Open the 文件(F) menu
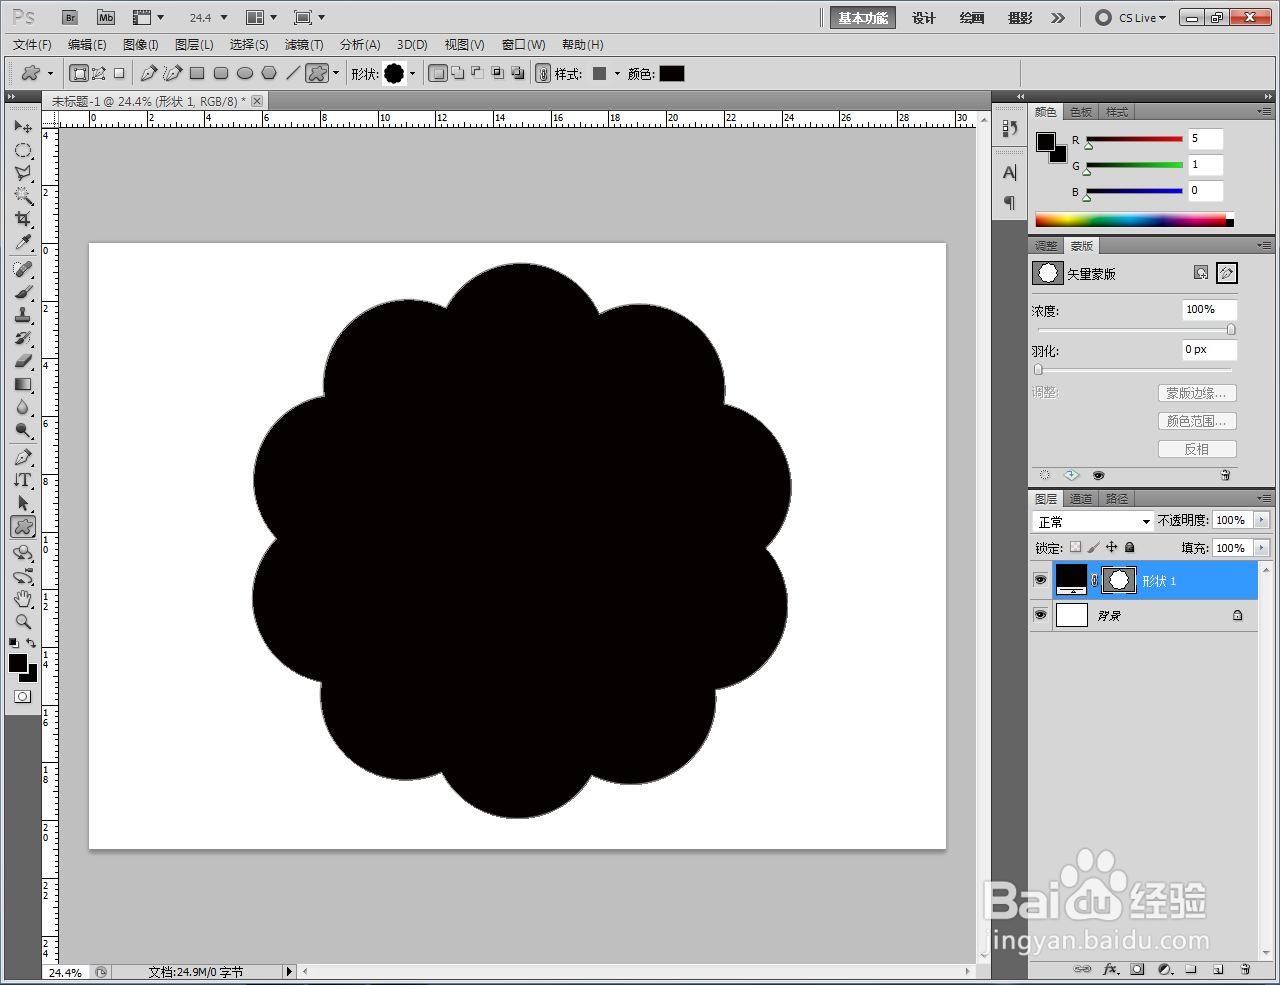Image resolution: width=1280 pixels, height=985 pixels. [32, 45]
